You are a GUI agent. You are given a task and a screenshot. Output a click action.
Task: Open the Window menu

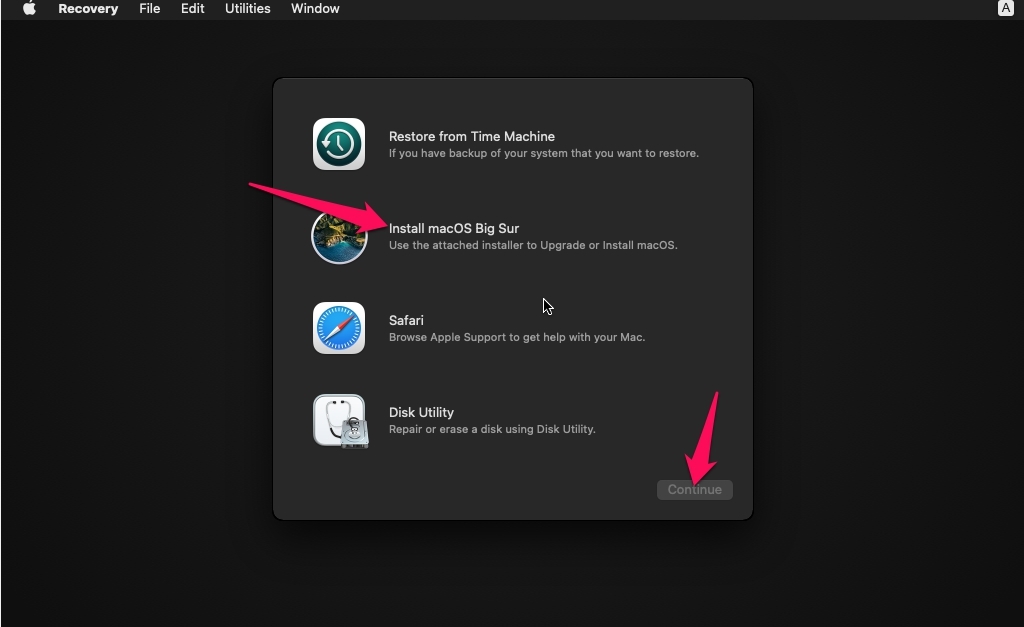(315, 9)
